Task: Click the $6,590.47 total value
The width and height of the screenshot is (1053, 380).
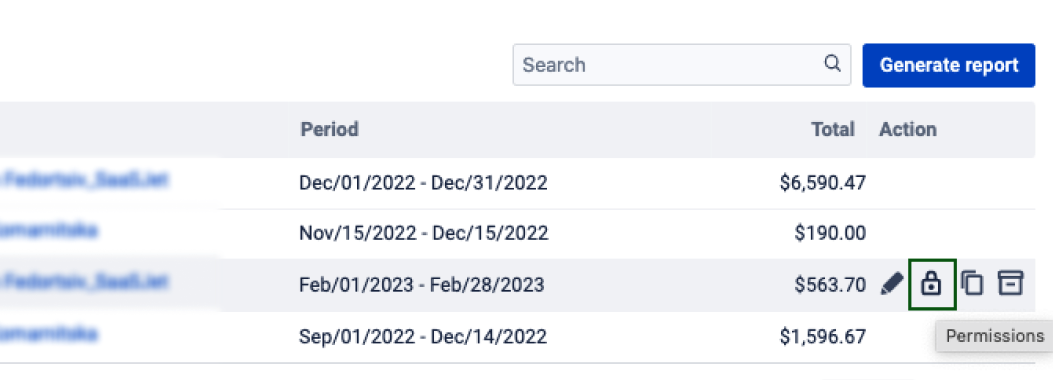Action: click(823, 183)
